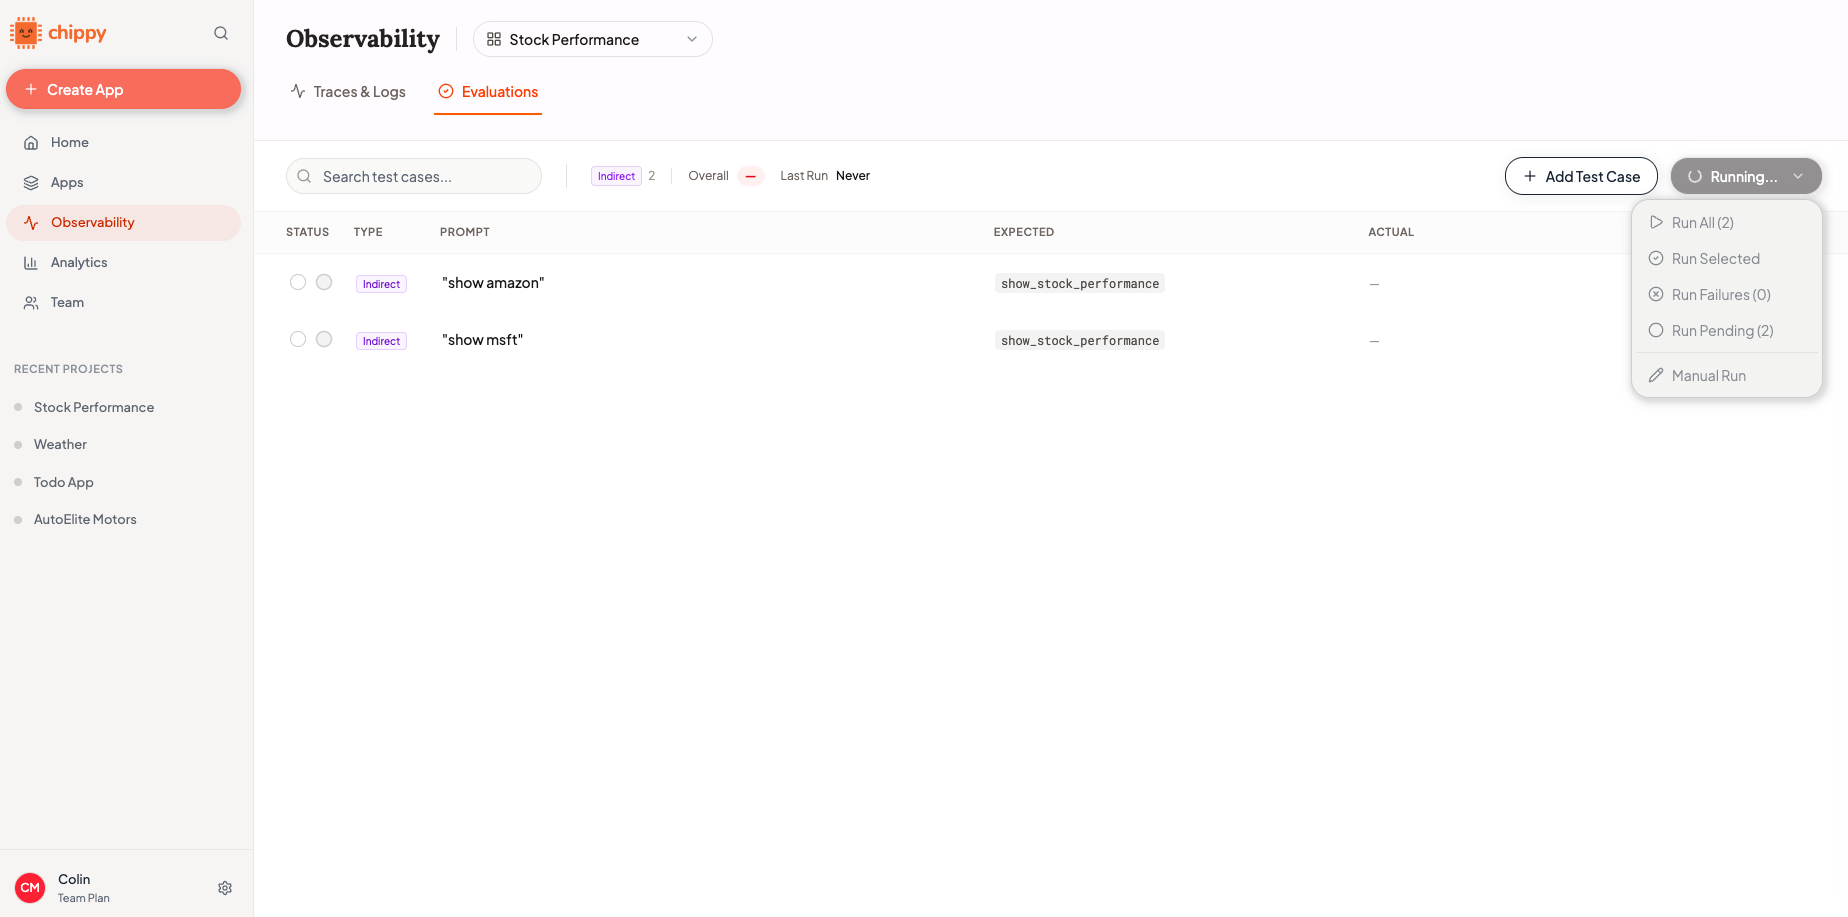The width and height of the screenshot is (1848, 917).
Task: Click the EXPECTED column header
Action: [x=1024, y=232]
